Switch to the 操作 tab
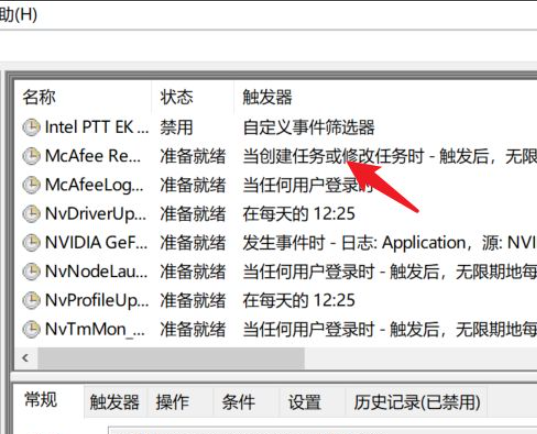 click(172, 402)
